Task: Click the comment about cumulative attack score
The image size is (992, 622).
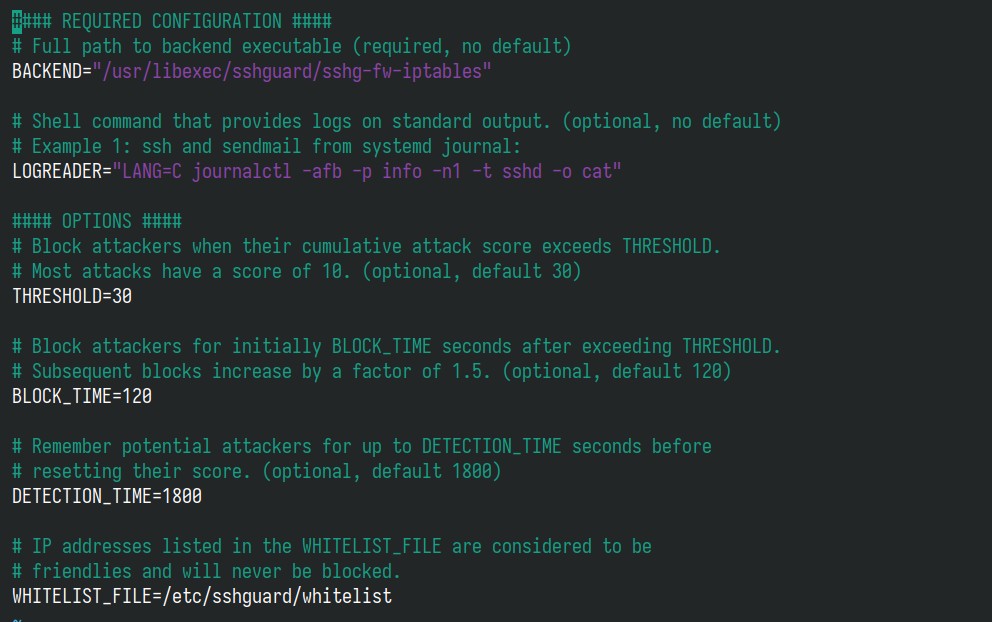Action: (x=366, y=246)
